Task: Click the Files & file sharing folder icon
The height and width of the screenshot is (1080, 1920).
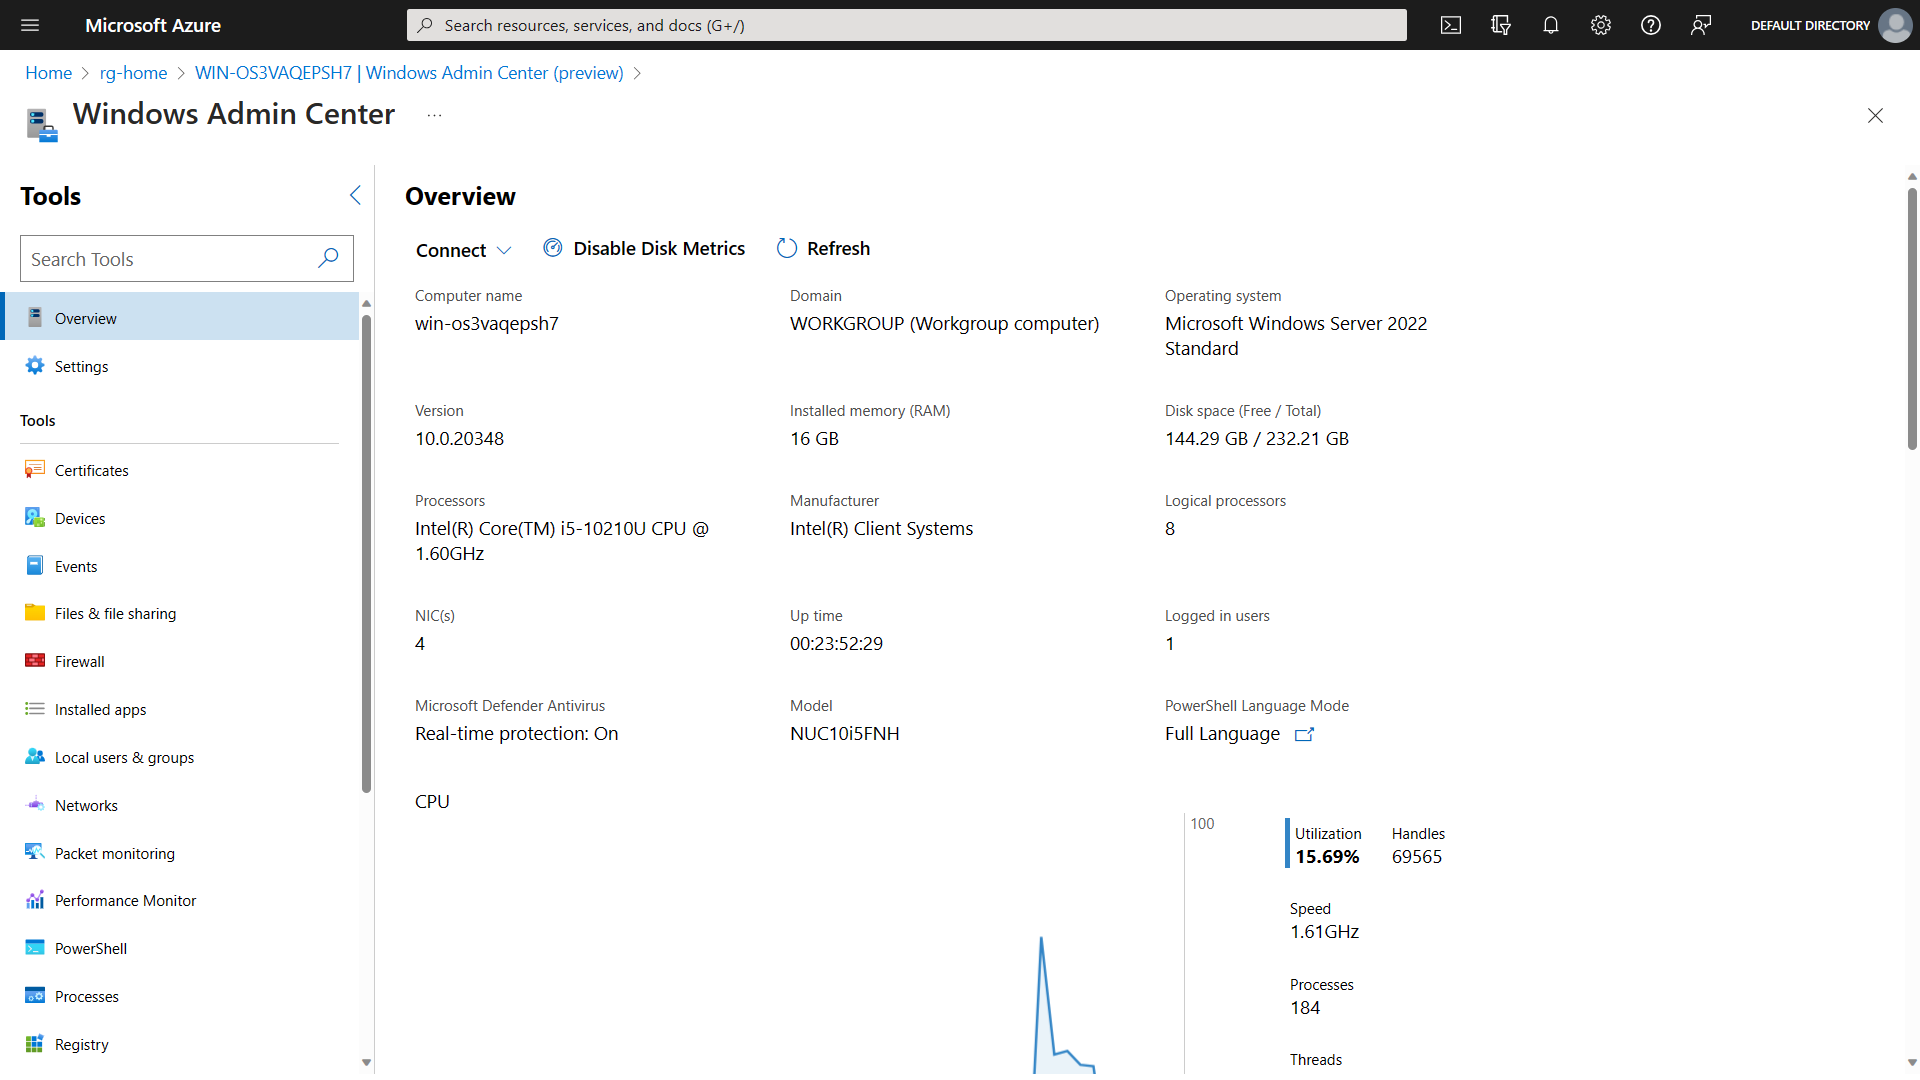Action: point(35,613)
